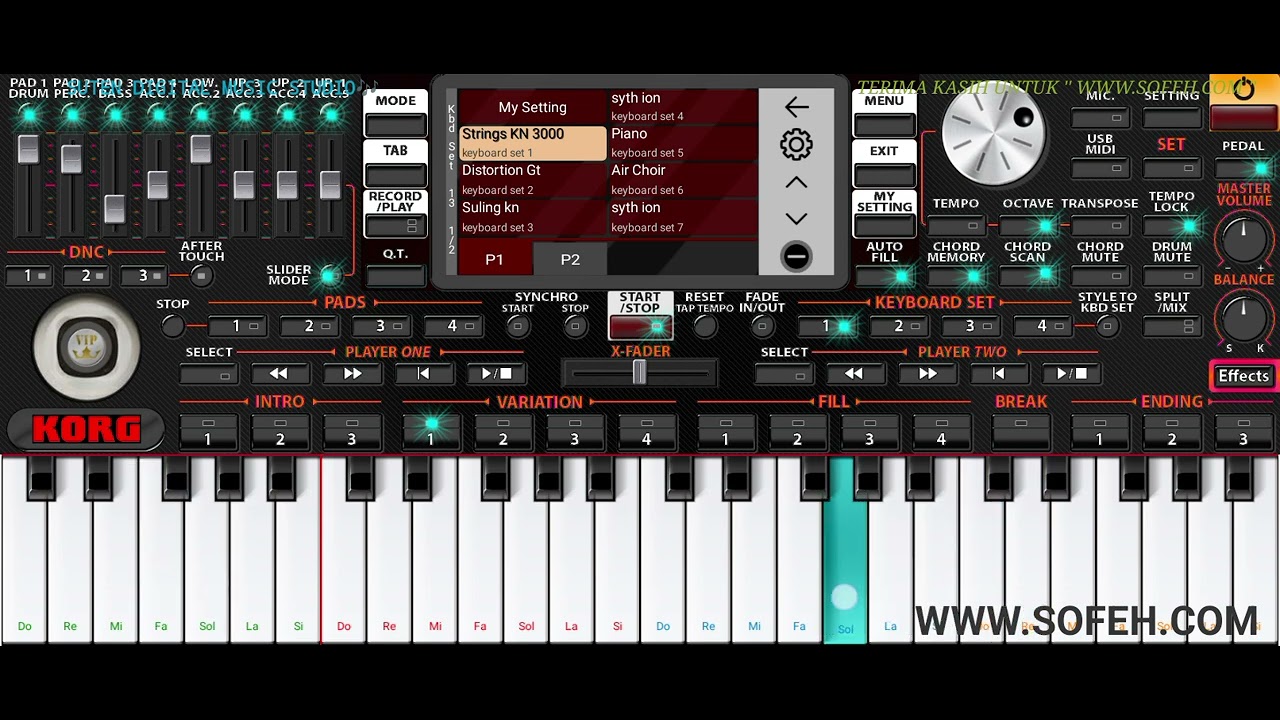This screenshot has width=1280, height=720.
Task: Switch to the P1 page tab
Action: pyautogui.click(x=494, y=259)
